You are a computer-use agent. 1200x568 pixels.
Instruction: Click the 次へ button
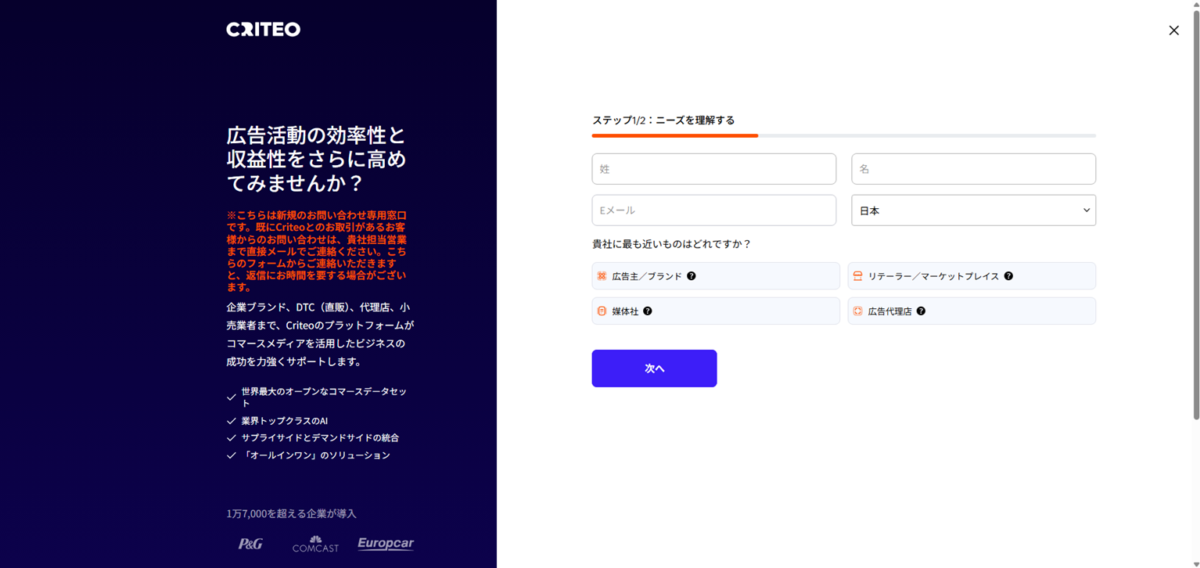(654, 368)
